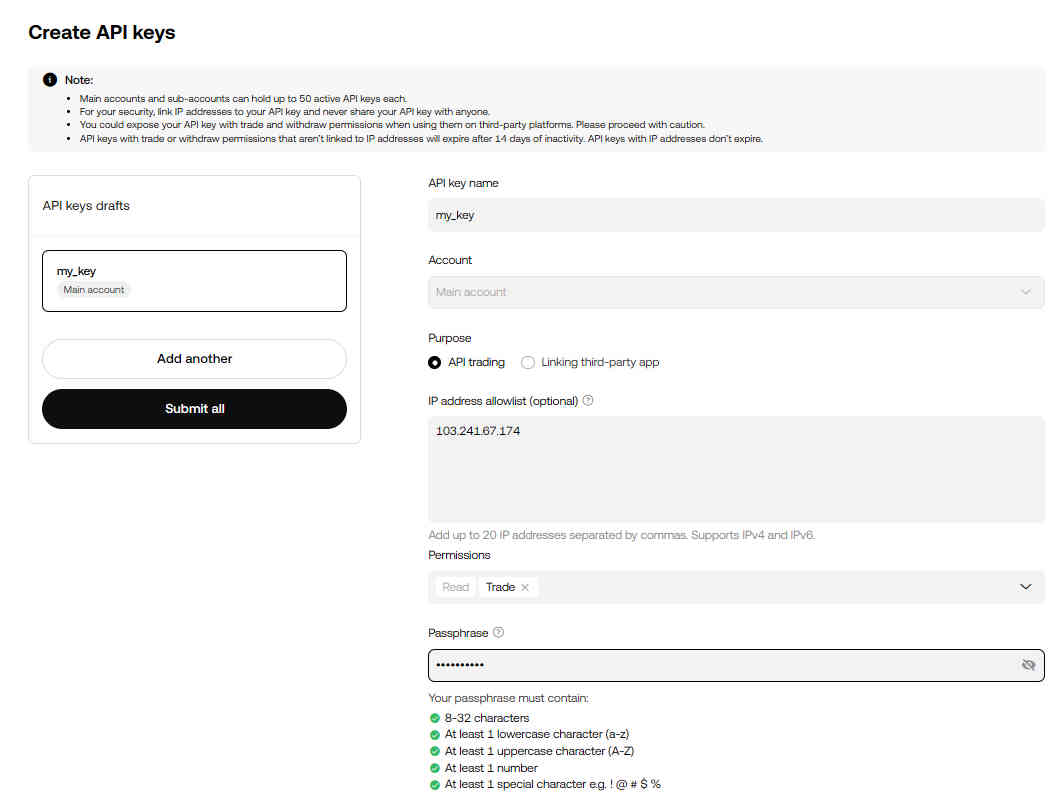Focus the IP address allowlist textarea
Image resolution: width=1049 pixels, height=804 pixels.
tap(736, 469)
